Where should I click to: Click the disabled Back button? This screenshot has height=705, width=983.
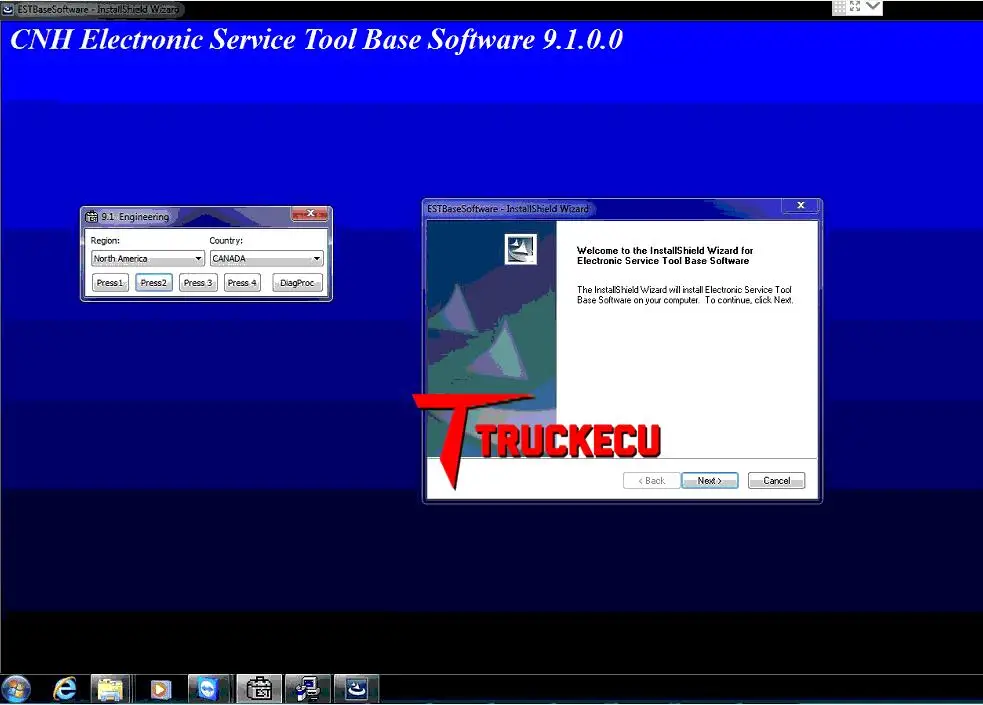click(651, 481)
